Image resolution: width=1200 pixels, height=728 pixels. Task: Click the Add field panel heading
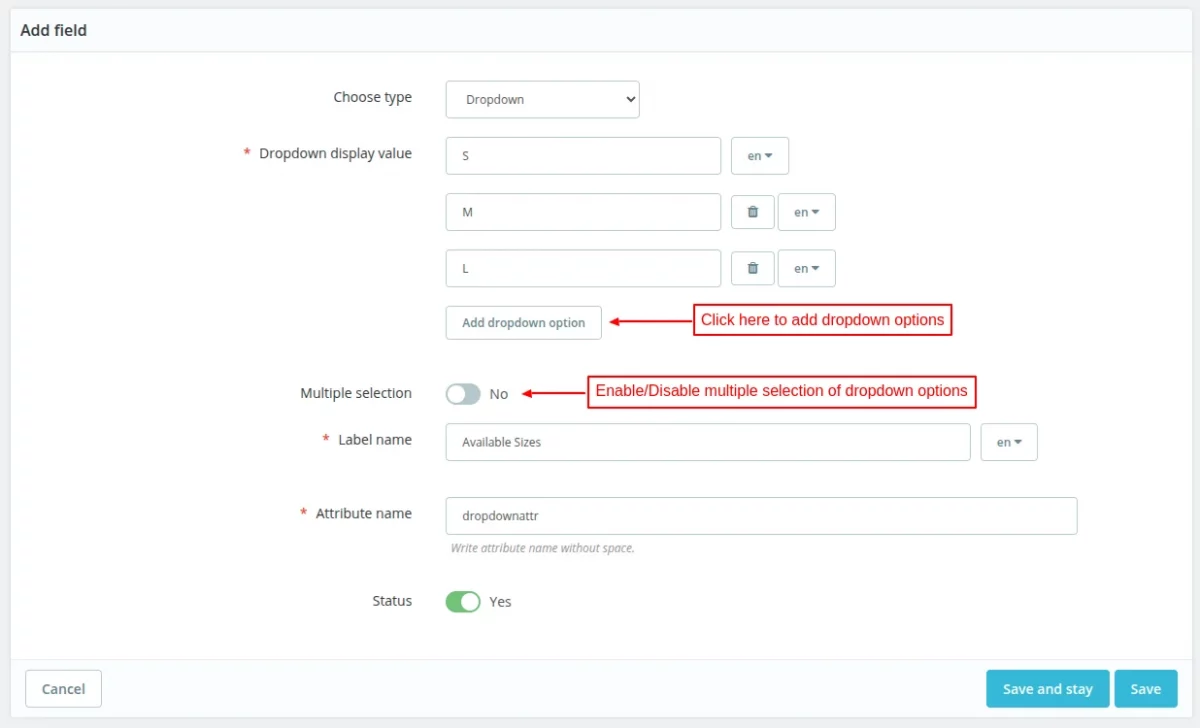[x=54, y=31]
